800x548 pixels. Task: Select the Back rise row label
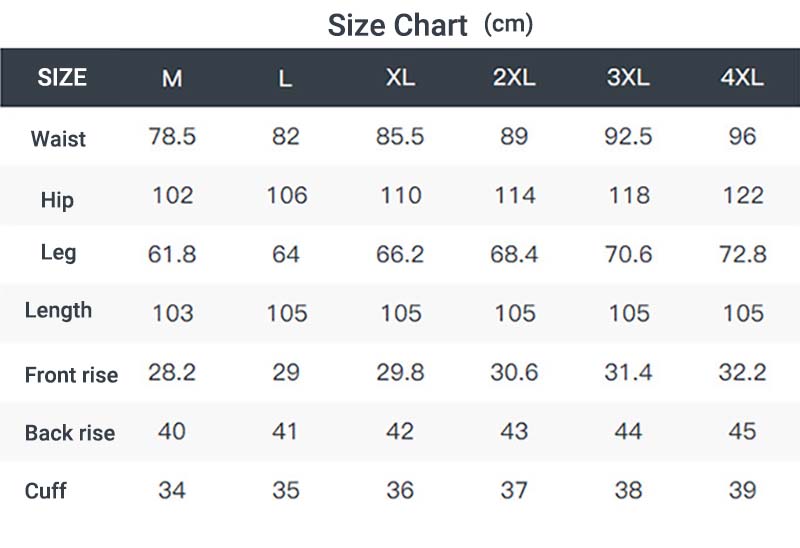pos(70,433)
